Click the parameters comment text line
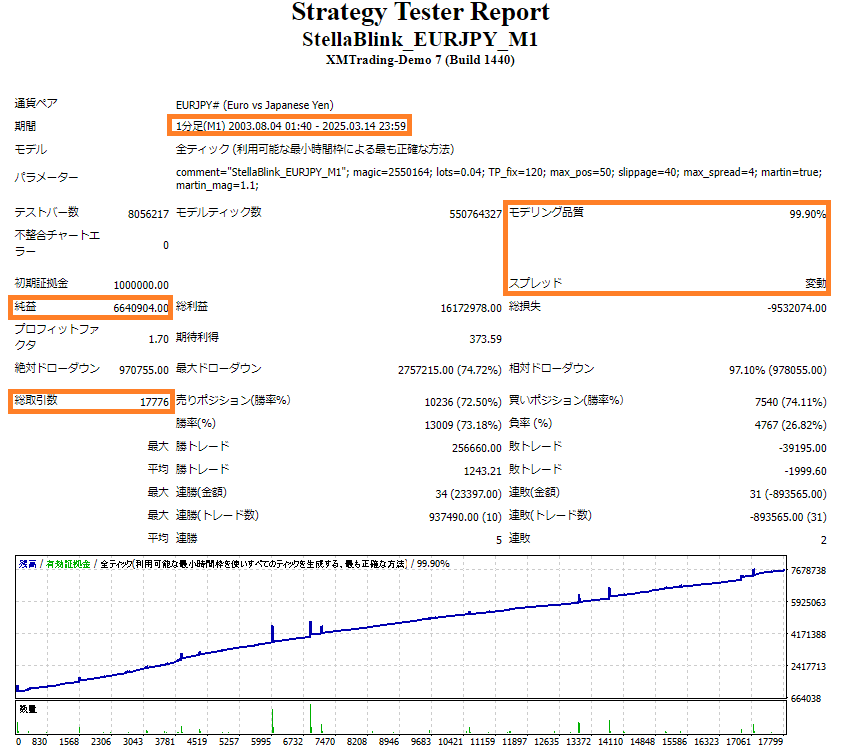 point(499,172)
